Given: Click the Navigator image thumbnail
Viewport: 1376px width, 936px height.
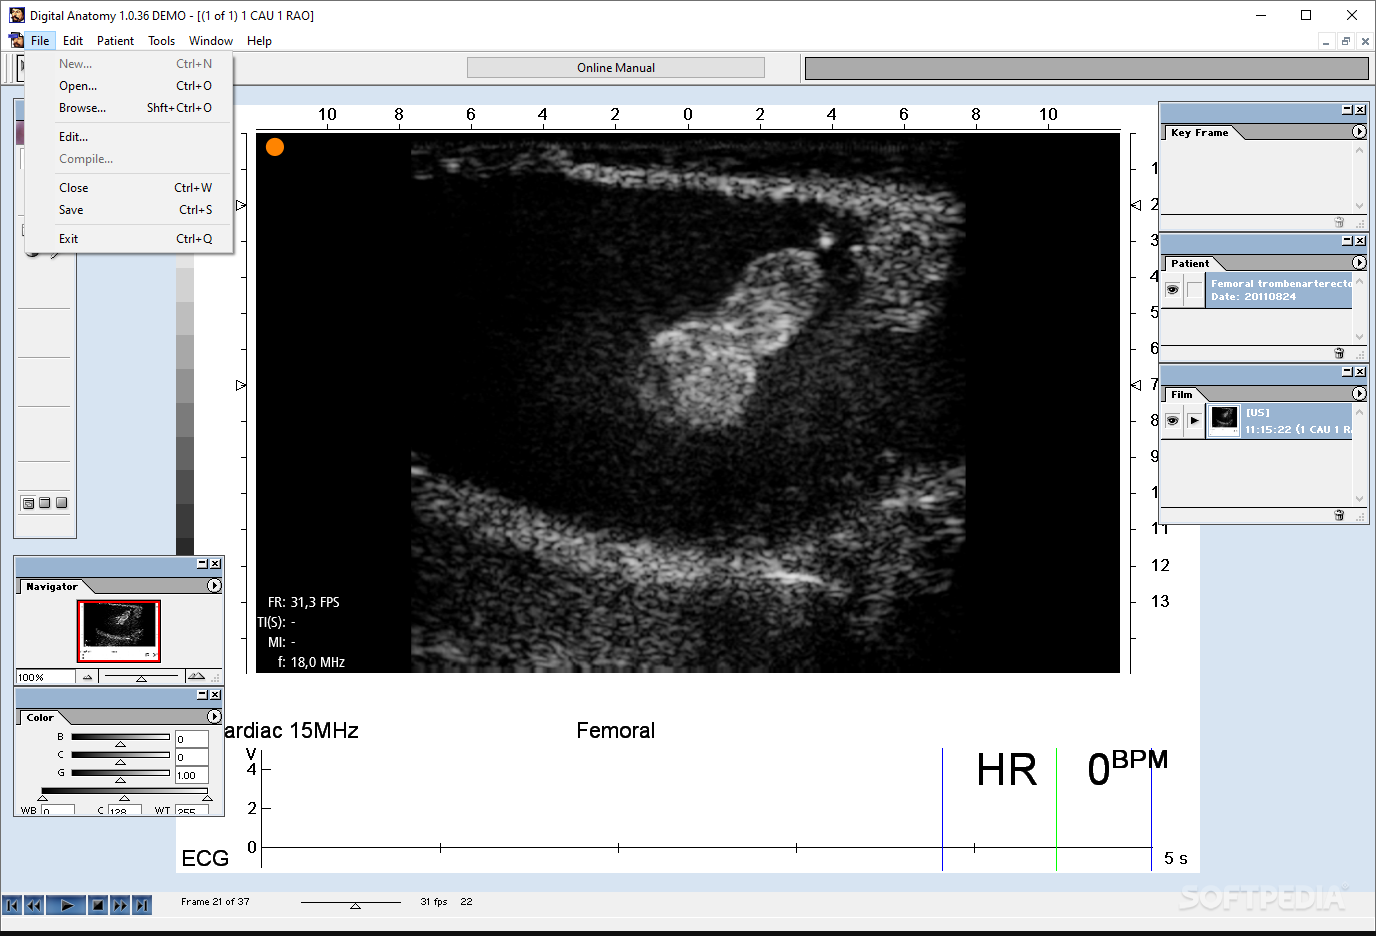Looking at the screenshot, I should pyautogui.click(x=119, y=631).
